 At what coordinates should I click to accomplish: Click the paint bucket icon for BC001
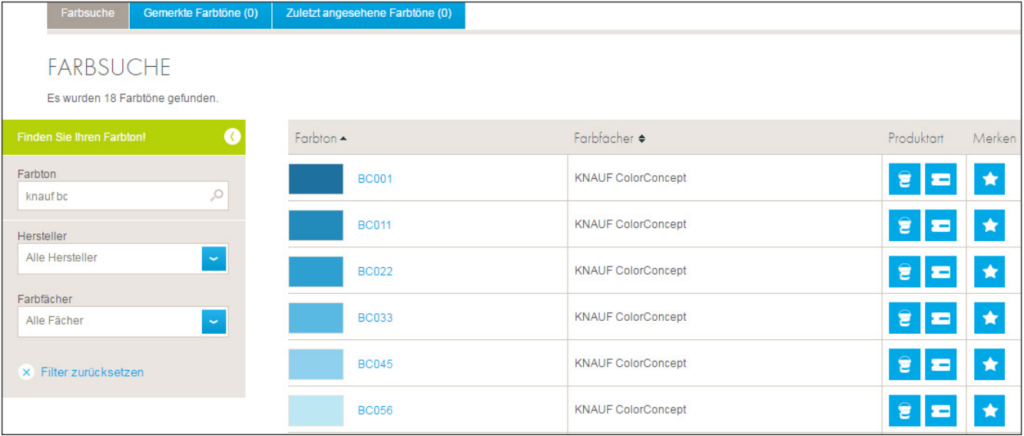tap(905, 179)
